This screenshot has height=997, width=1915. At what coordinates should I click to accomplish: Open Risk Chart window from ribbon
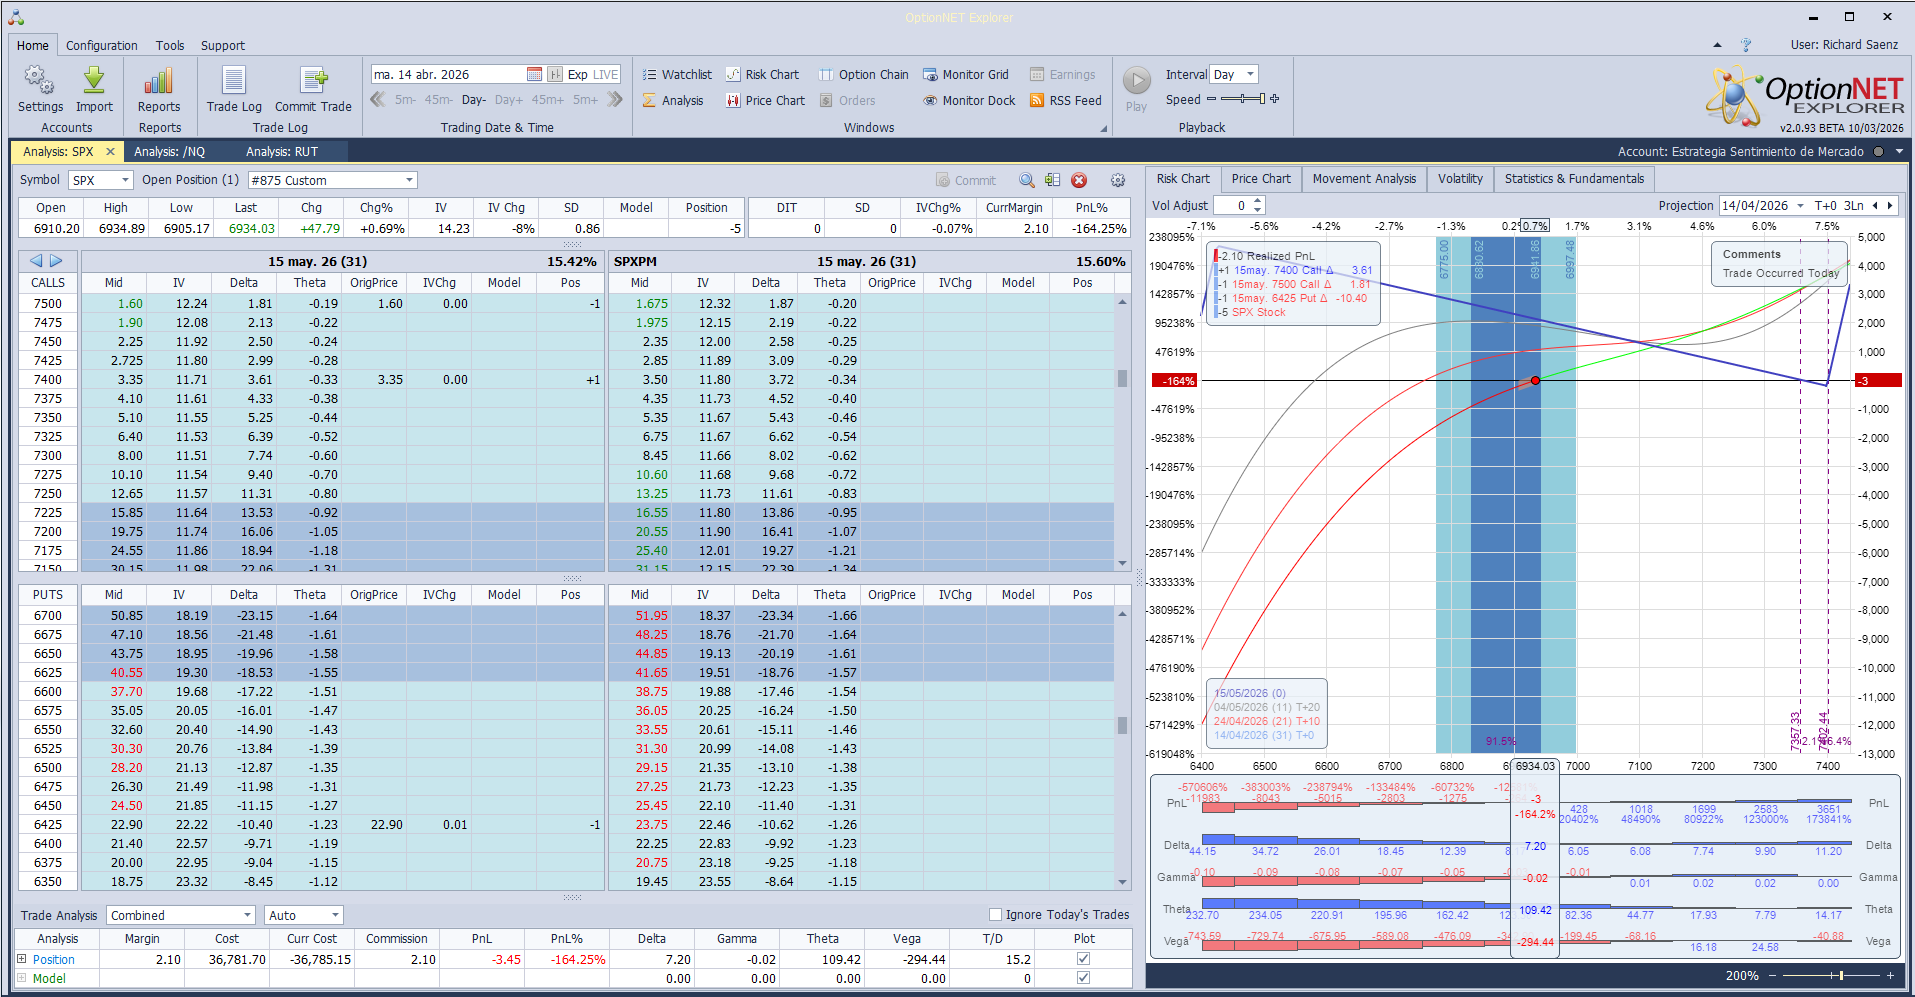click(x=762, y=75)
